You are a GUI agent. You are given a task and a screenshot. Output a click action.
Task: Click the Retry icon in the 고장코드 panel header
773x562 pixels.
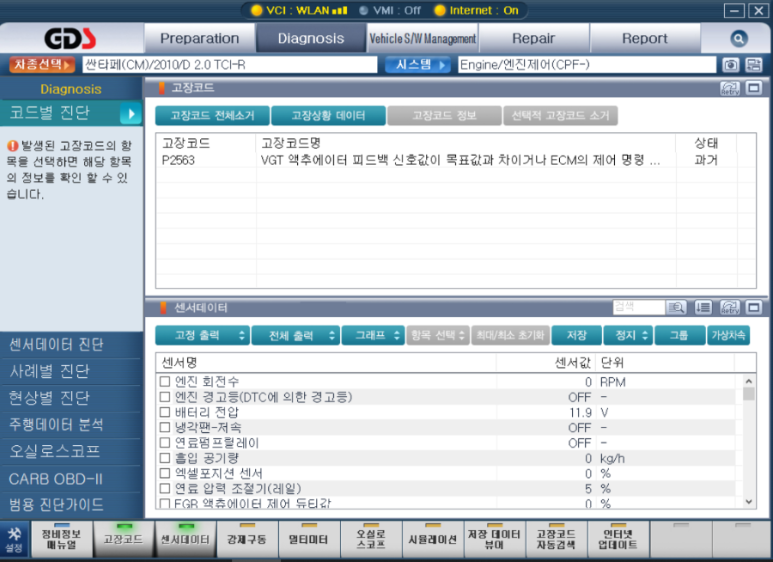click(730, 88)
